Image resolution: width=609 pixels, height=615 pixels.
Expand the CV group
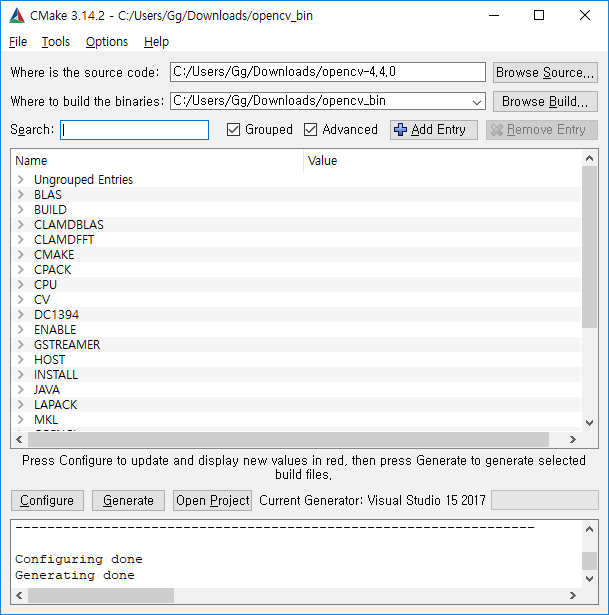(21, 300)
